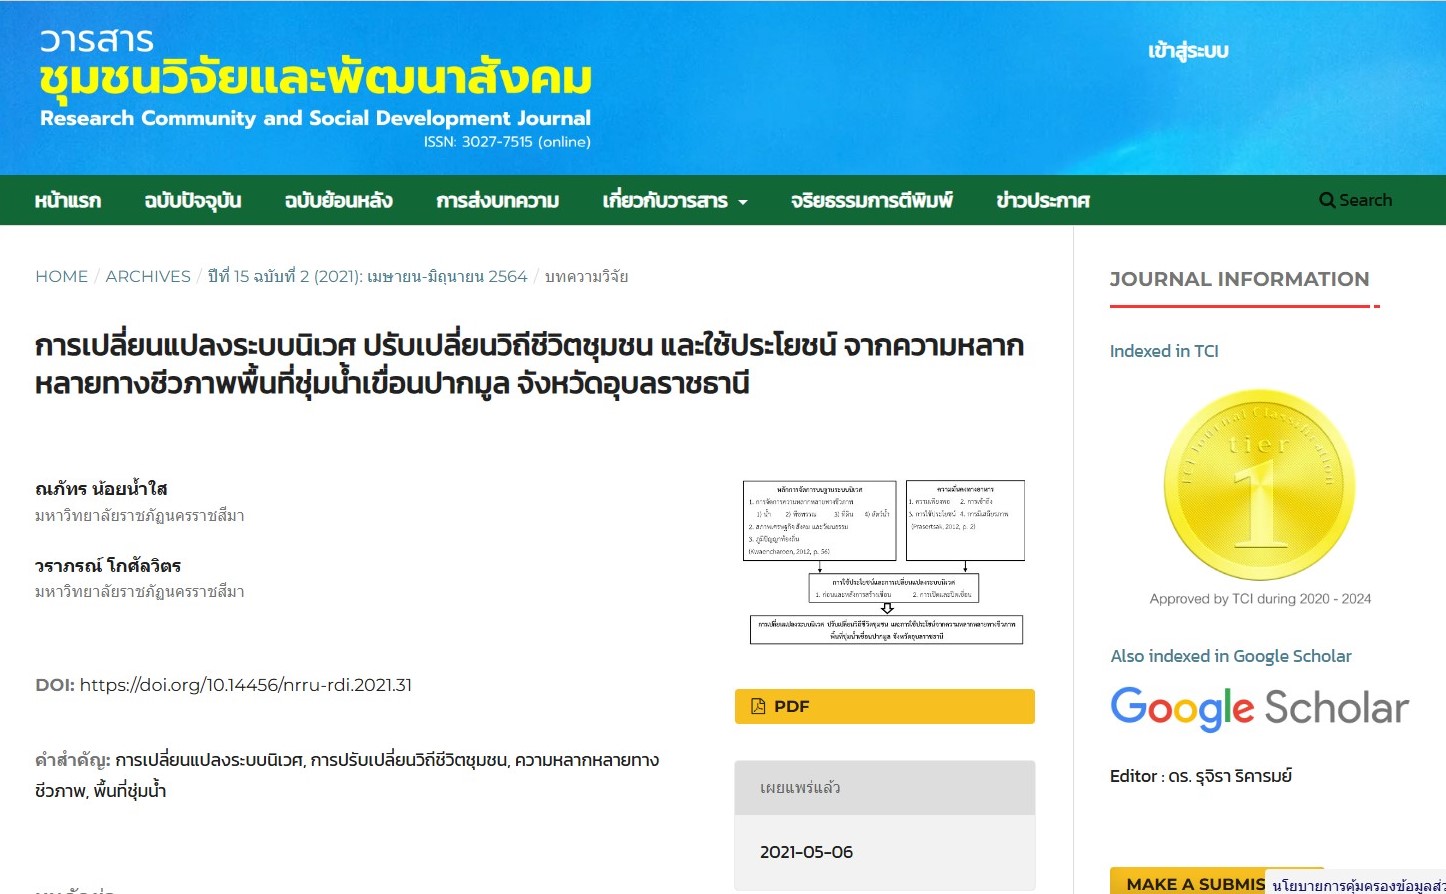Open the article DOI link
The height and width of the screenshot is (894, 1446).
point(245,685)
